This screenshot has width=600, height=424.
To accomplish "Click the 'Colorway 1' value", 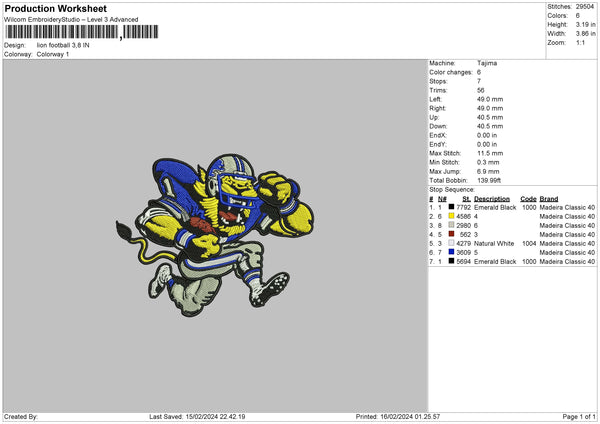I will coord(53,54).
